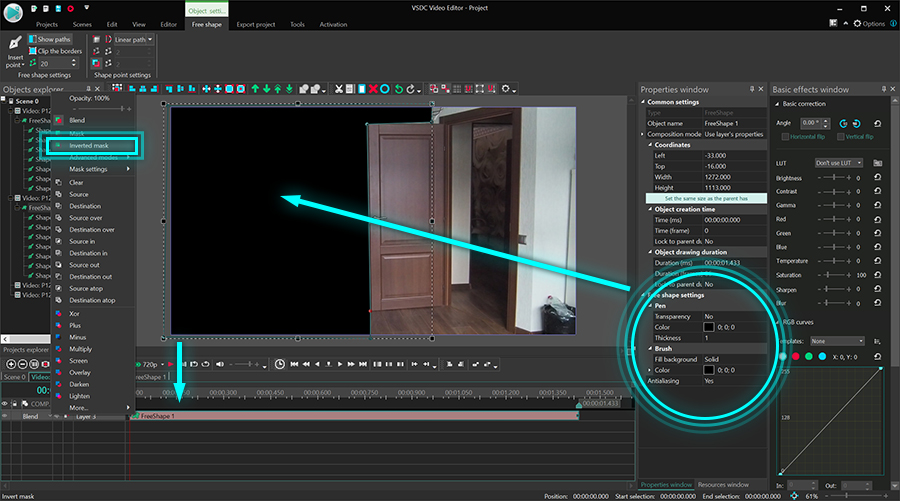Image resolution: width=900 pixels, height=501 pixels.
Task: Click the redo arrow icon
Action: pos(410,89)
